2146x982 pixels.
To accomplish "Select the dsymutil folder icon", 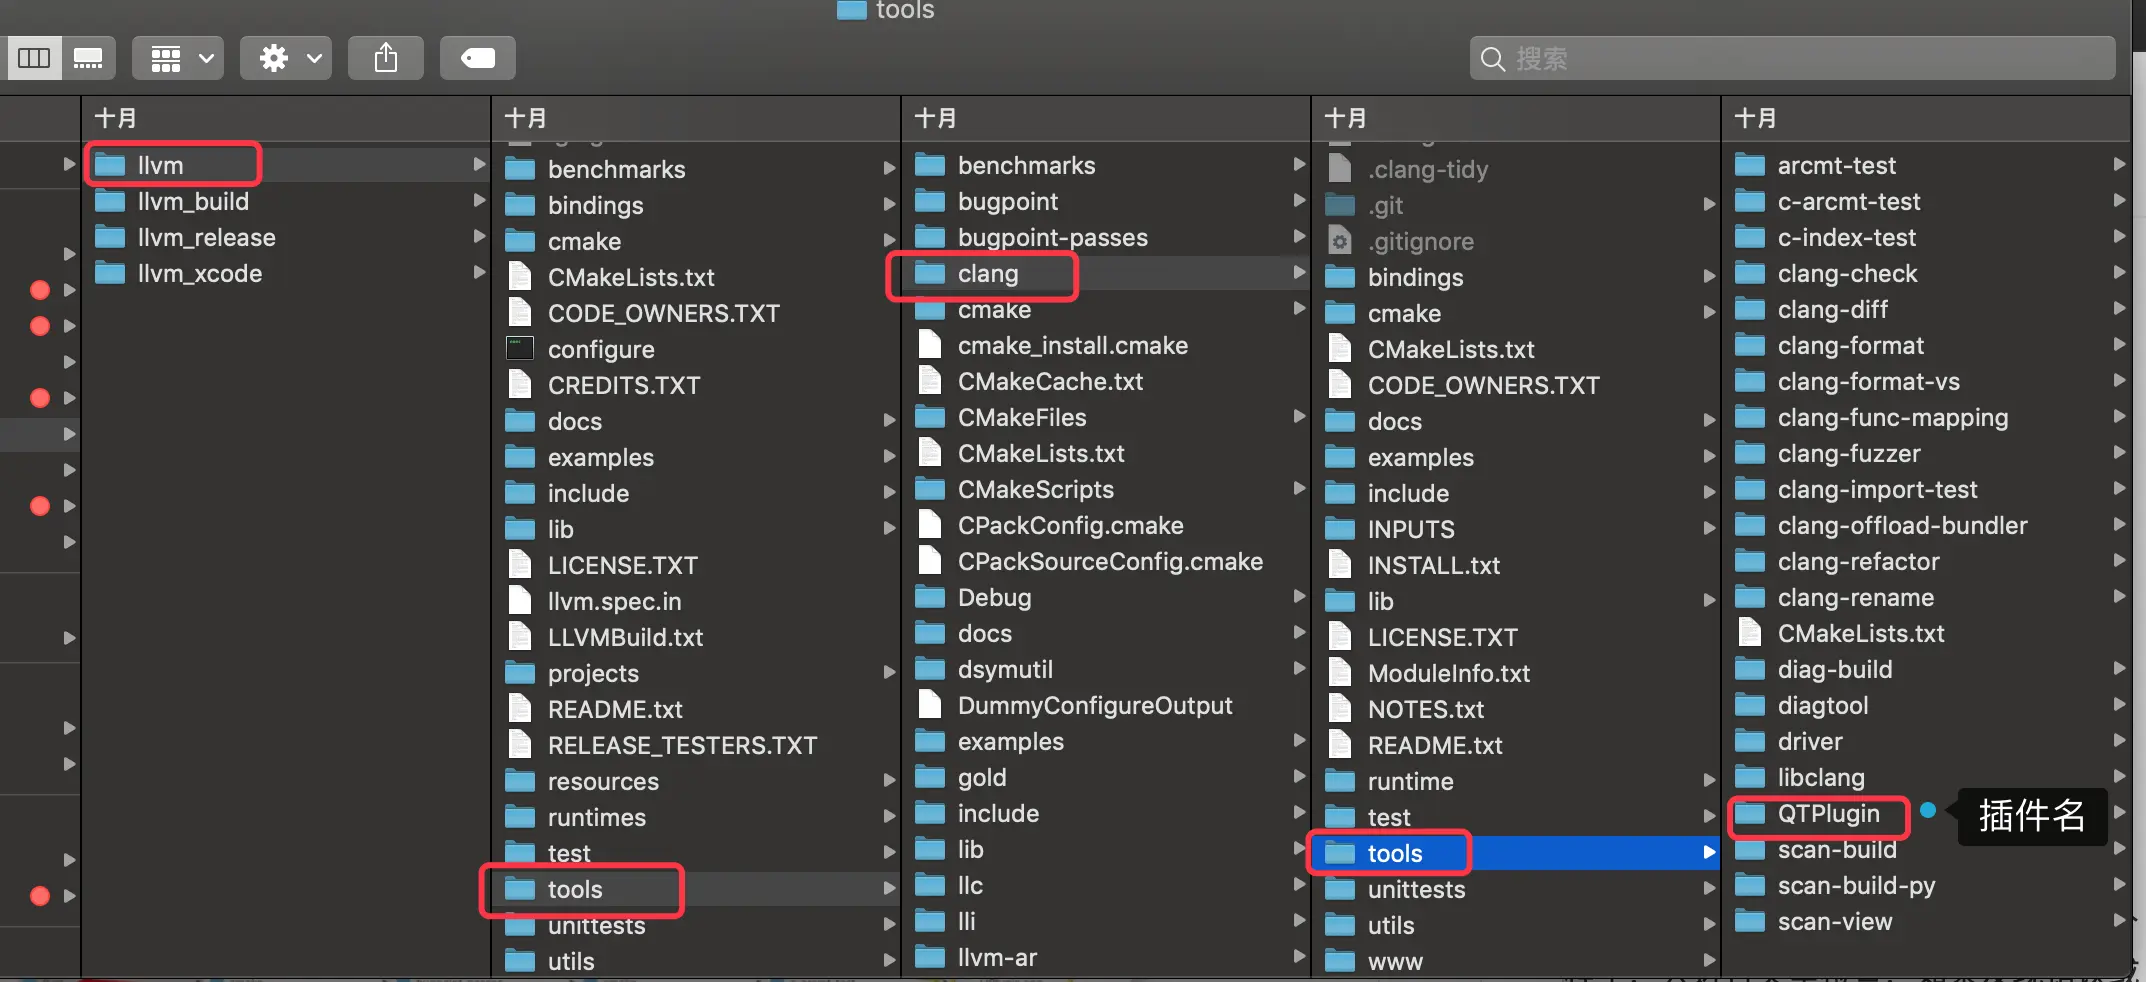I will (930, 669).
